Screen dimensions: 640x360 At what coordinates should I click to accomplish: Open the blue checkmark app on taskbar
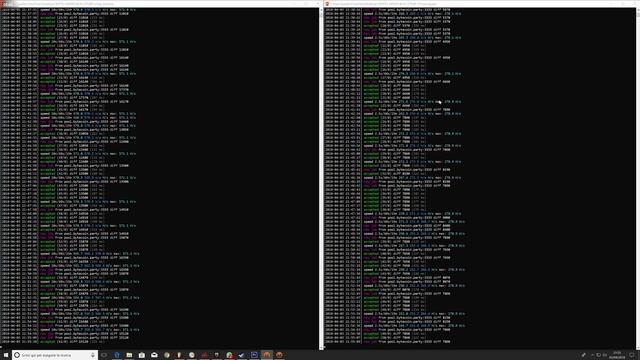click(x=242, y=355)
